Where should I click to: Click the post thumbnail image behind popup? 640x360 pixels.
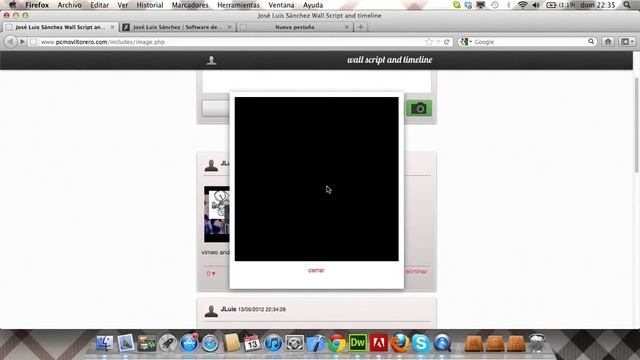click(217, 214)
